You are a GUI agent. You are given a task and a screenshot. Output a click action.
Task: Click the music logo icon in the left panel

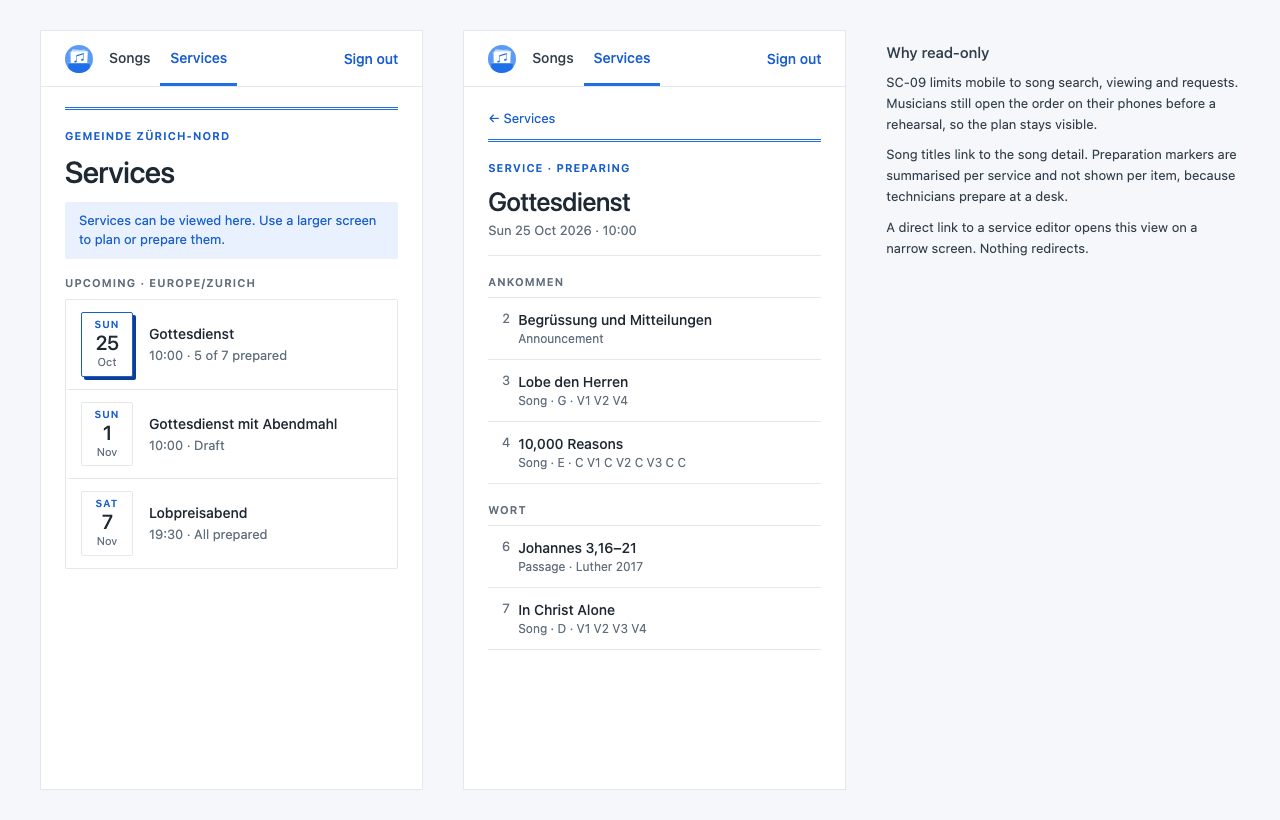[79, 59]
